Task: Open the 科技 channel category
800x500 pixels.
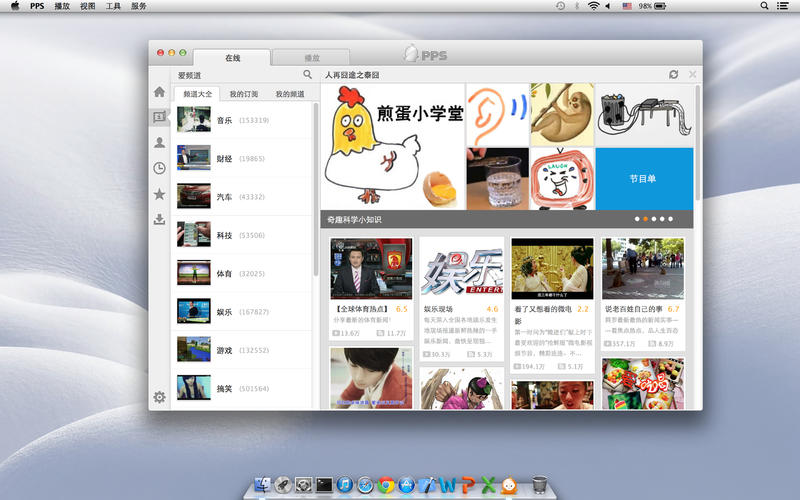Action: (x=242, y=235)
